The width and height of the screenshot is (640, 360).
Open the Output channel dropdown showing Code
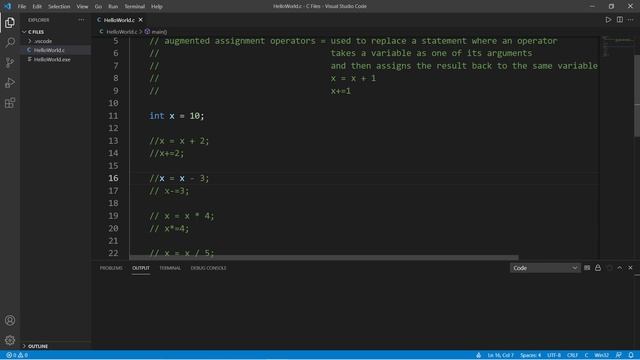tap(545, 268)
